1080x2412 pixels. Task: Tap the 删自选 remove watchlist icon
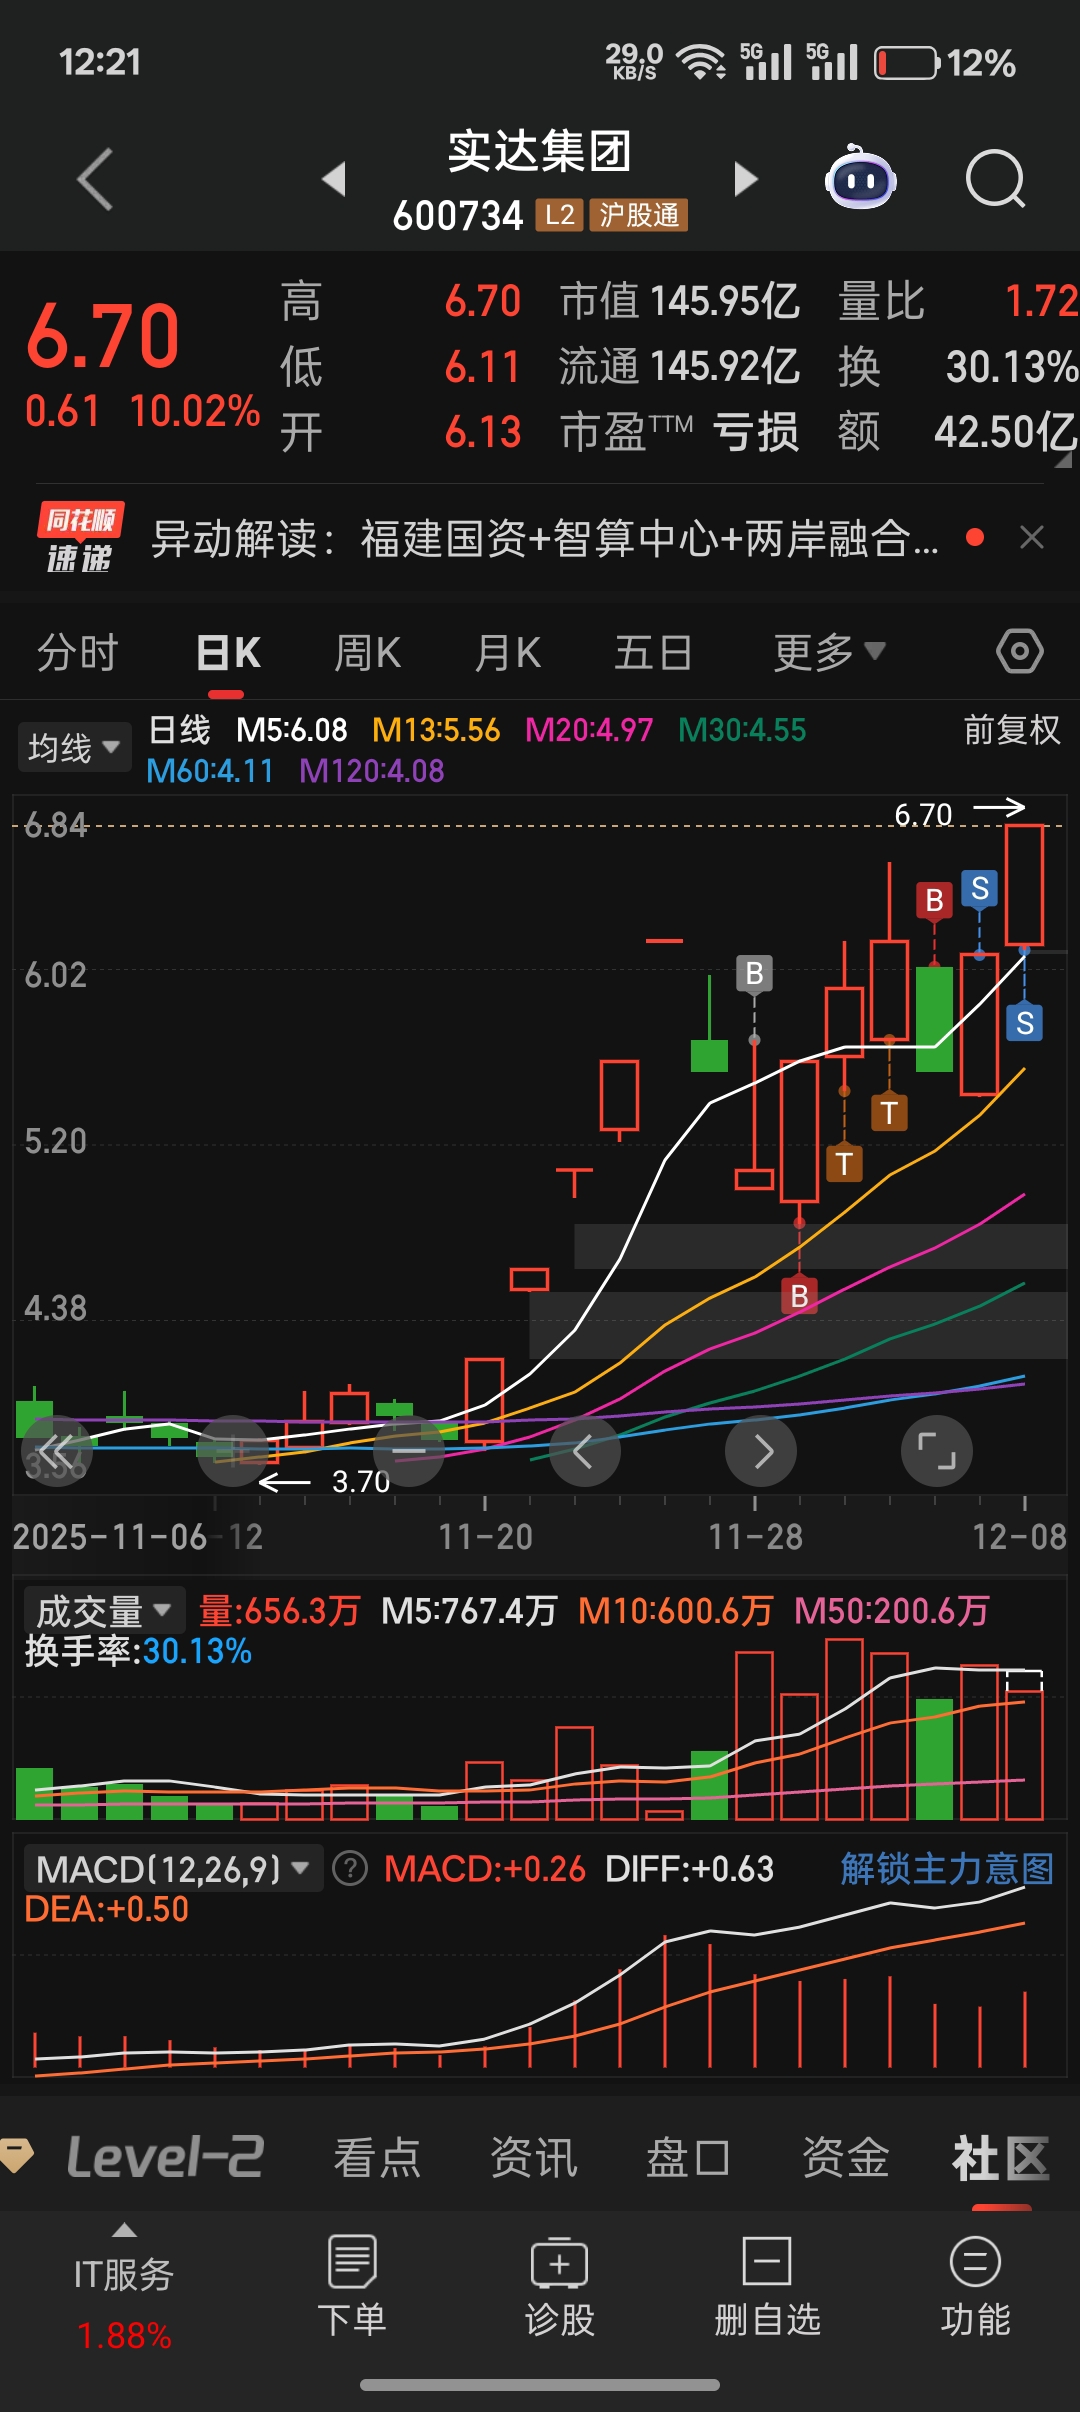click(x=767, y=2262)
